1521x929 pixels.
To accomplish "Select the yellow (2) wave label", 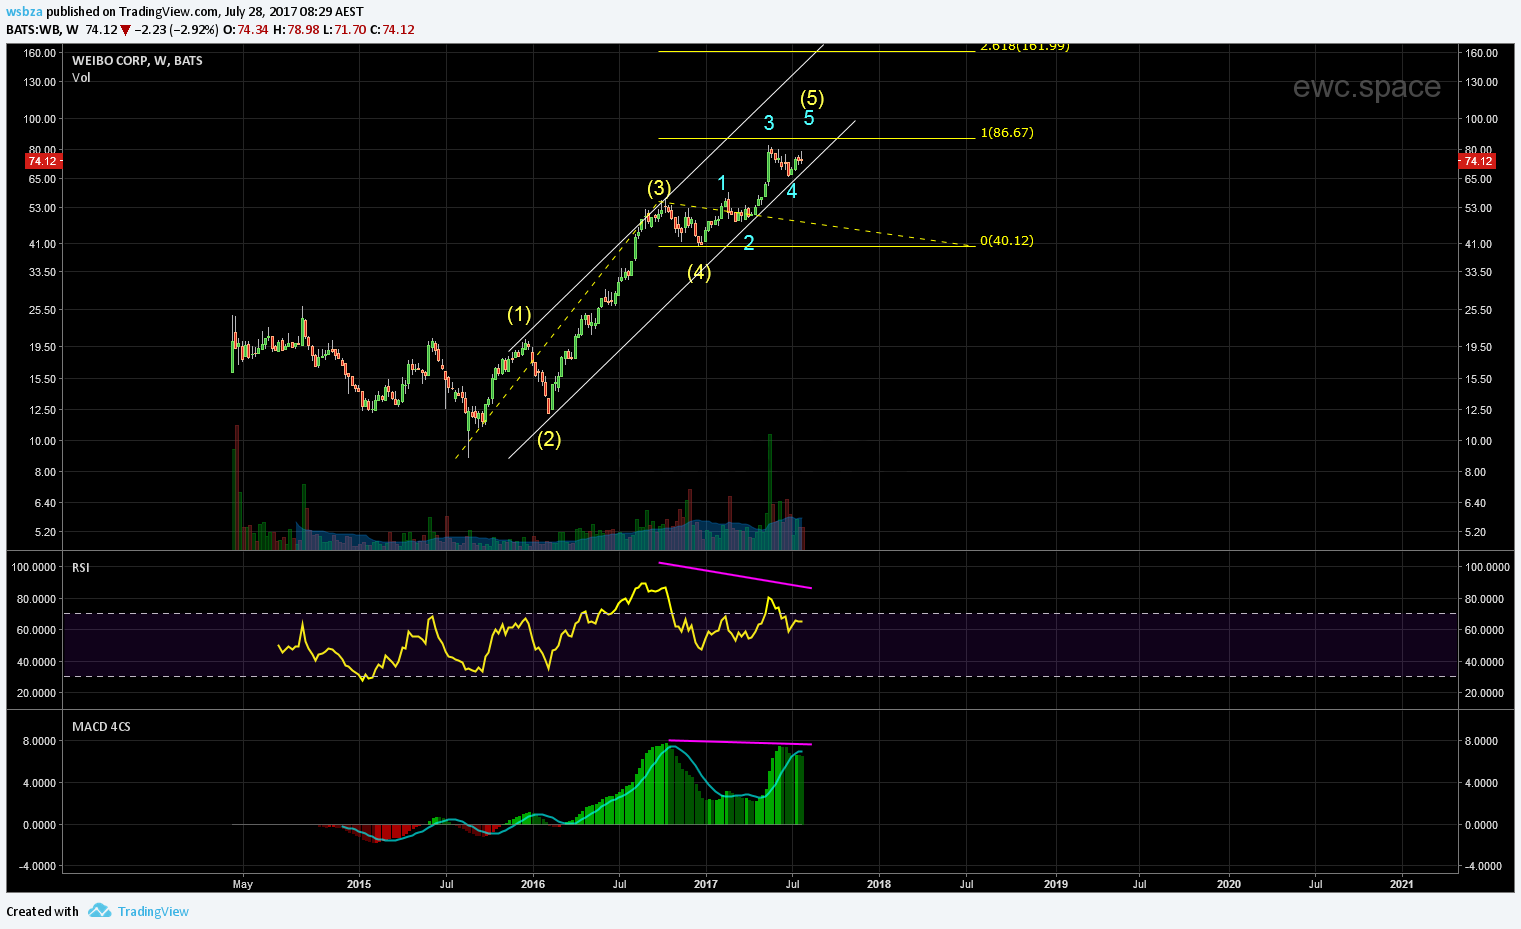I will (549, 439).
